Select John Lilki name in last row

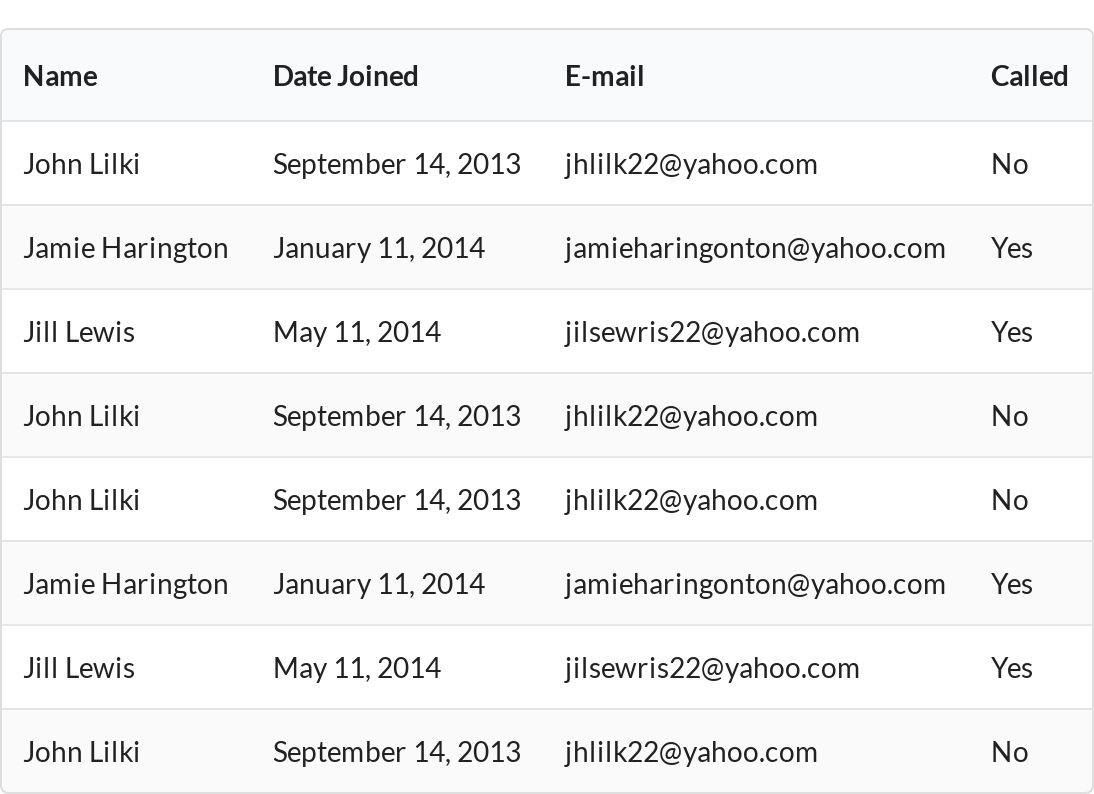82,752
